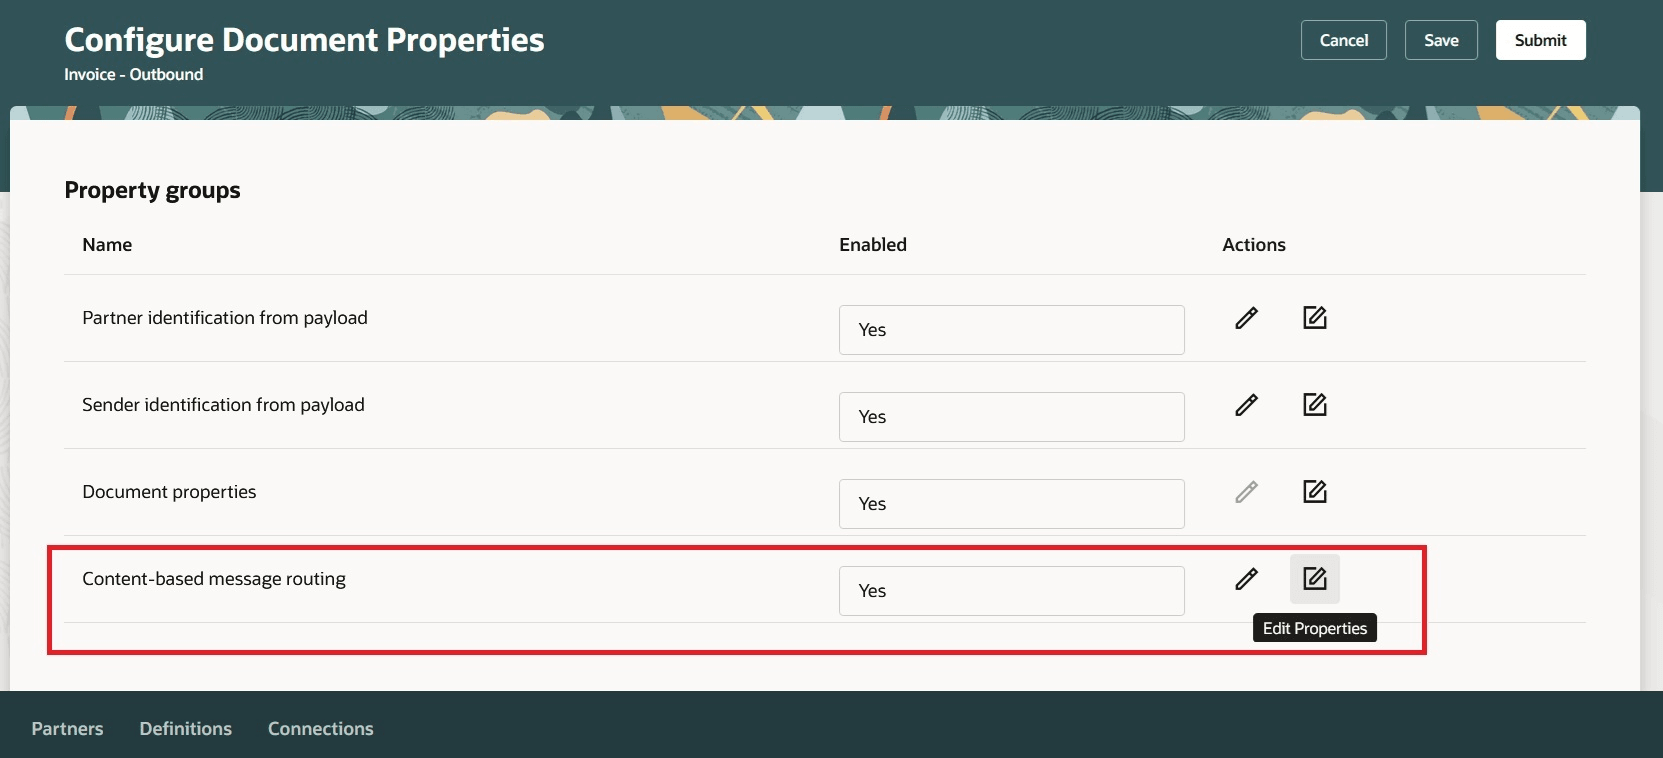Switch to the Connections tab
Screen dimensions: 1663x758
pos(320,729)
